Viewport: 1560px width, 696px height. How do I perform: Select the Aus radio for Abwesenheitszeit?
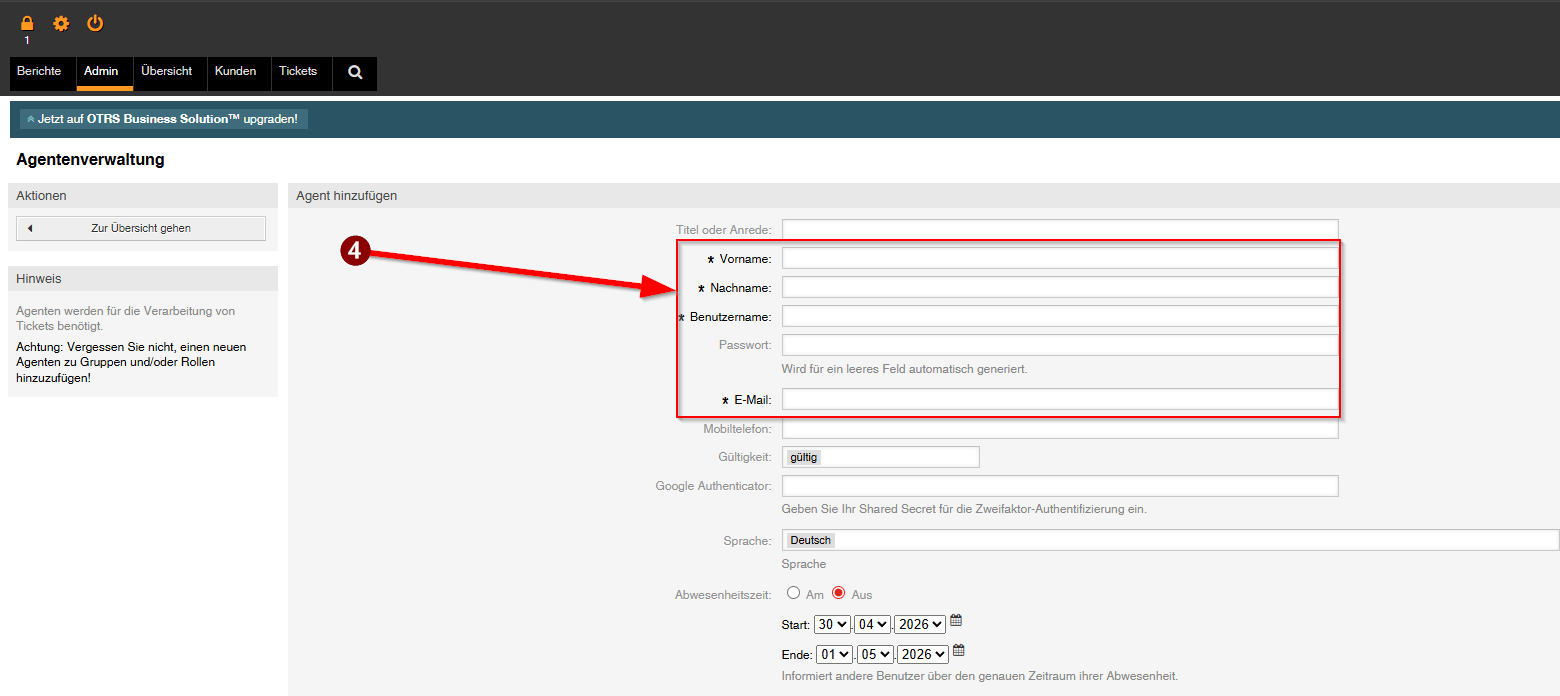[x=839, y=593]
